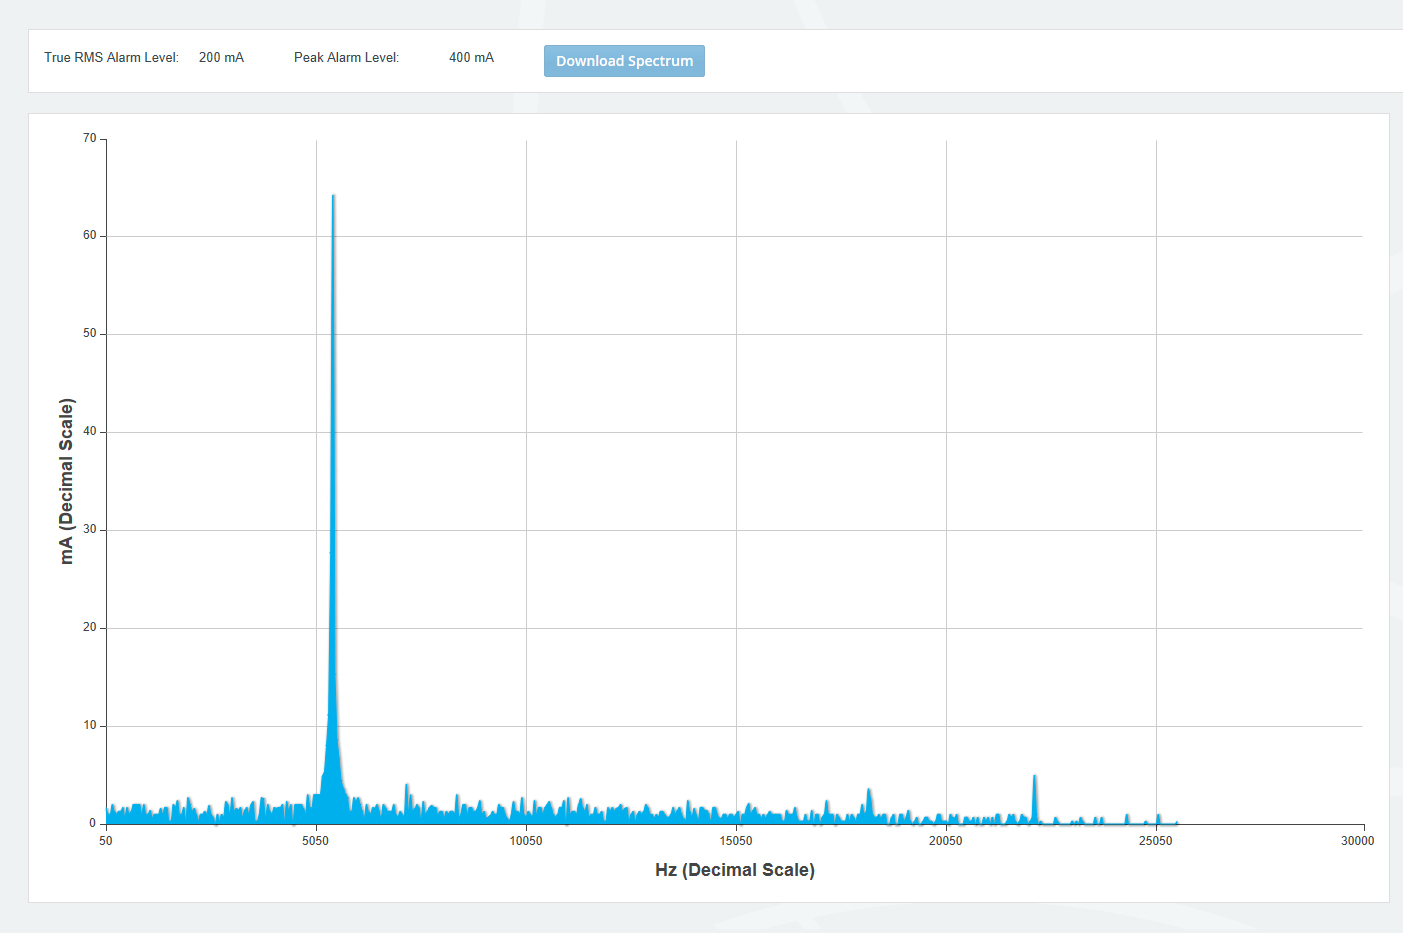This screenshot has height=933, width=1403.
Task: Click the Peak Alarm Level label
Action: point(346,58)
